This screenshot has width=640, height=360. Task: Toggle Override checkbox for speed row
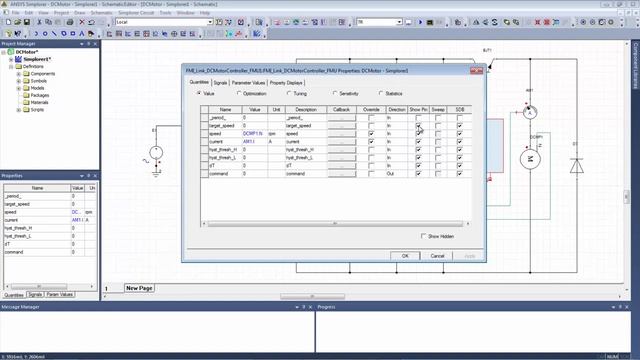[x=371, y=133]
